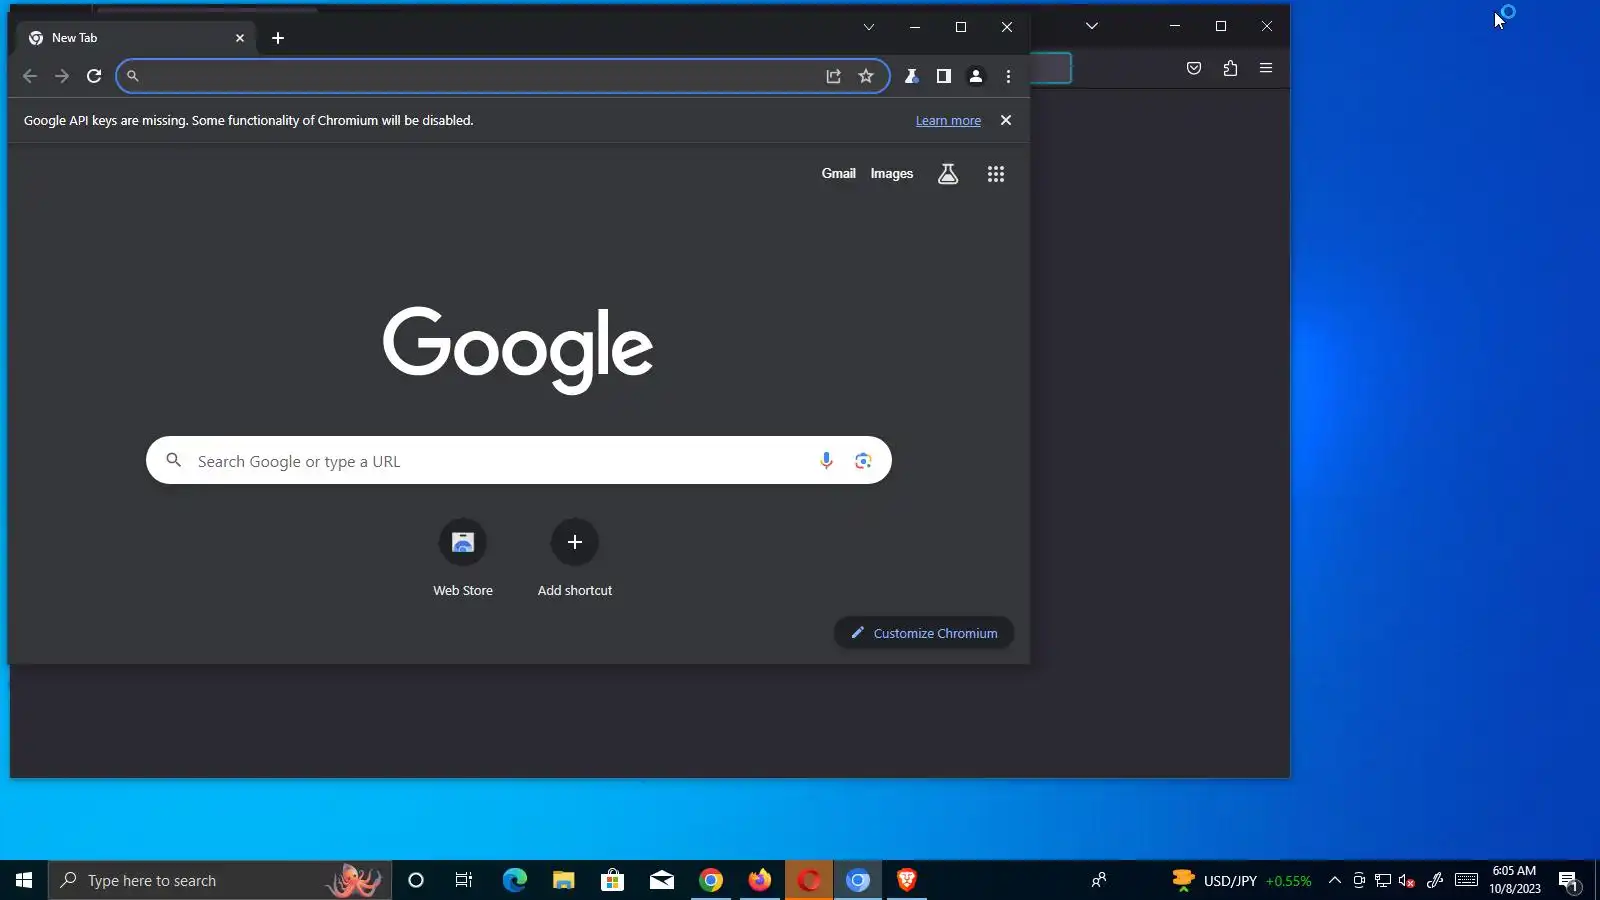This screenshot has width=1600, height=900.
Task: Open Microsoft Store from the taskbar
Action: pos(612,880)
